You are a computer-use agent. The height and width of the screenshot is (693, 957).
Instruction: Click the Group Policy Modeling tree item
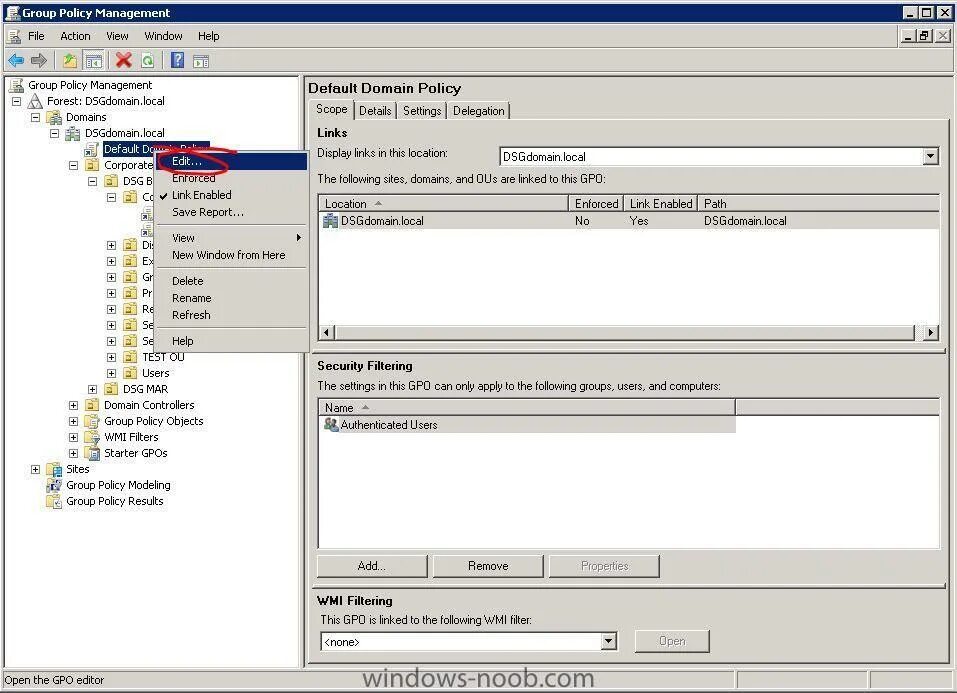coord(118,485)
